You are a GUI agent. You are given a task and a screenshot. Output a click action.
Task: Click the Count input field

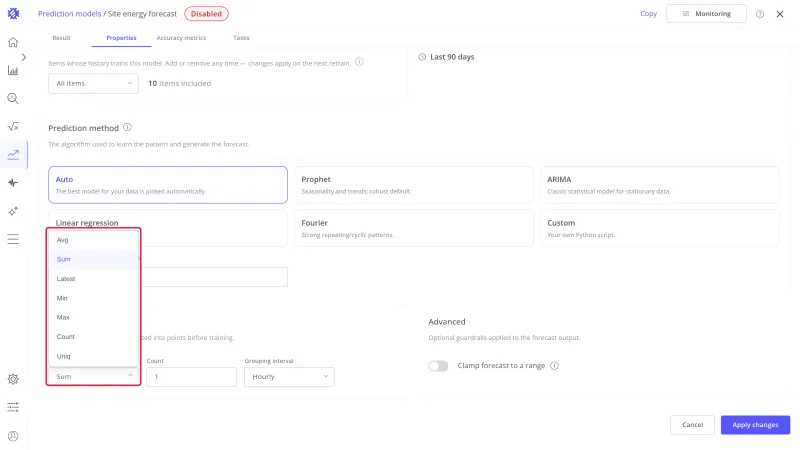click(x=191, y=377)
